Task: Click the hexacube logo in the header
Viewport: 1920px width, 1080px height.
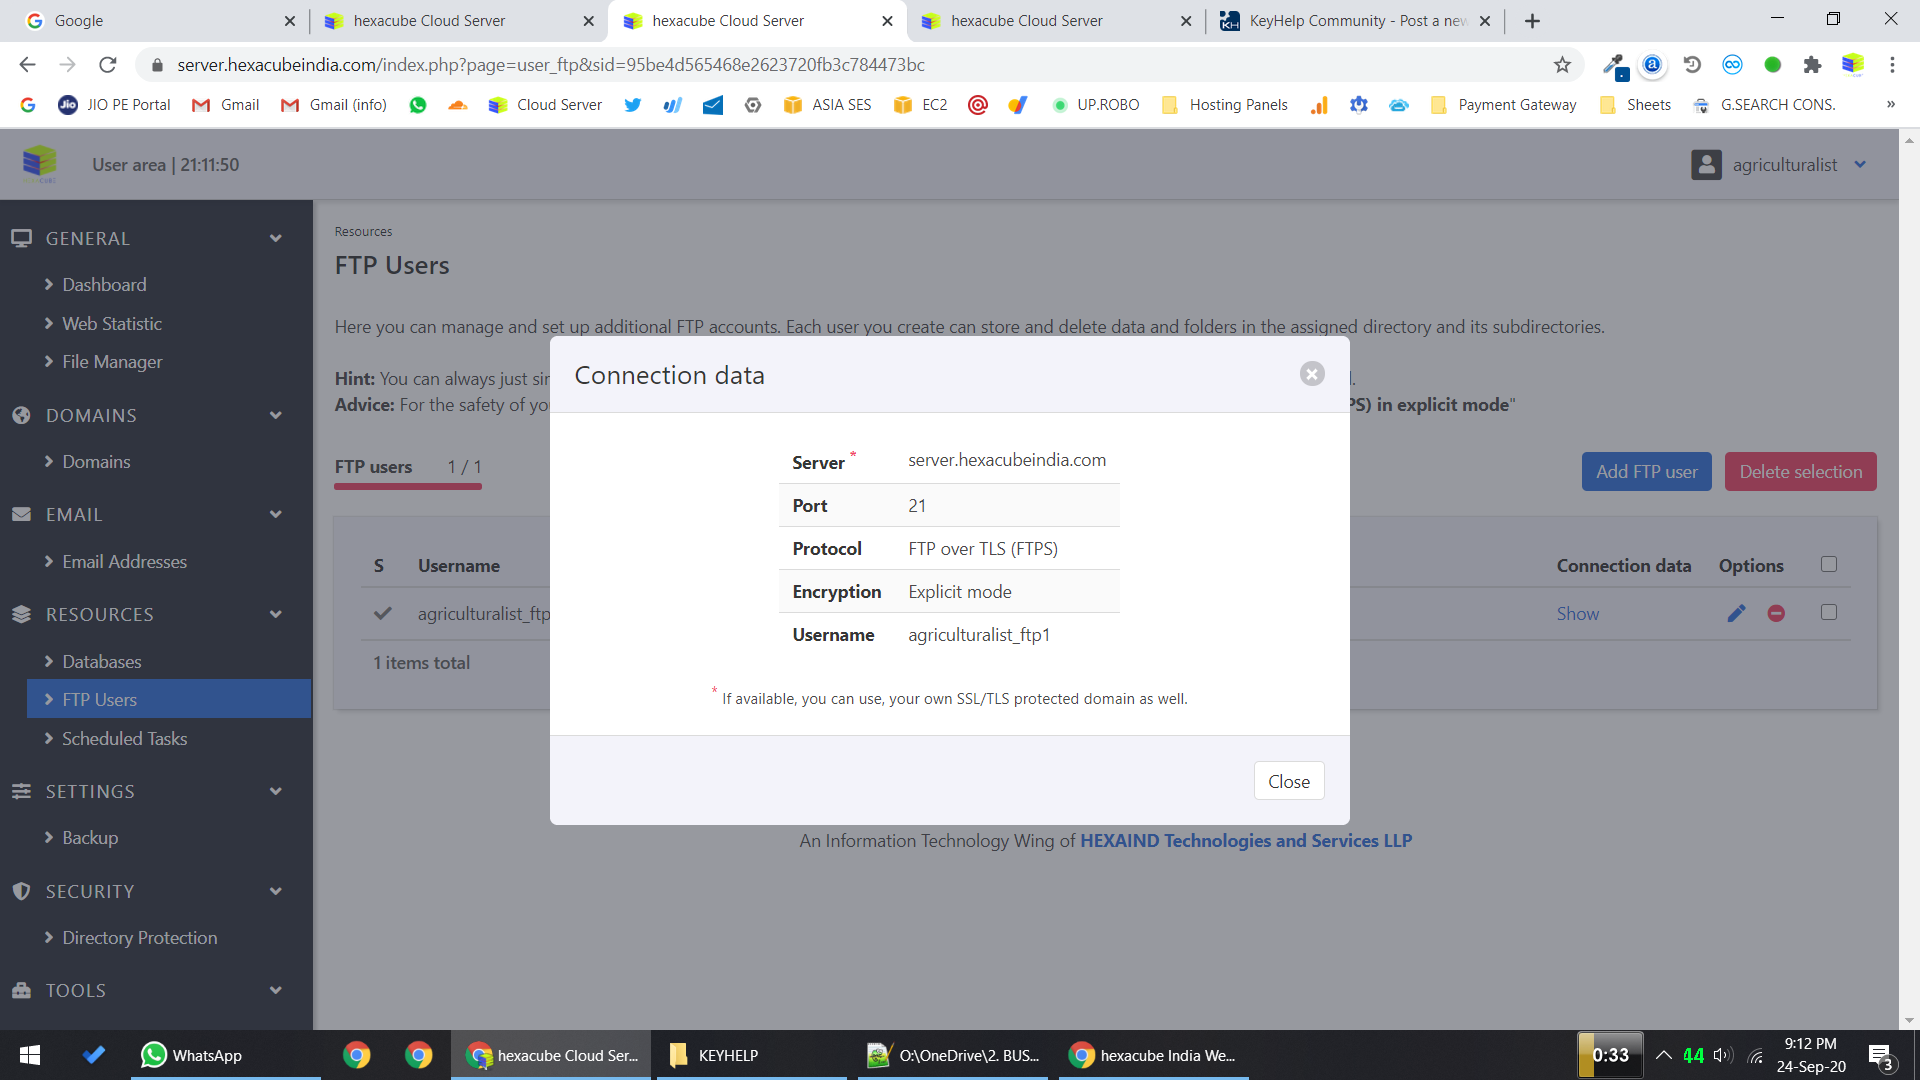Action: (40, 164)
